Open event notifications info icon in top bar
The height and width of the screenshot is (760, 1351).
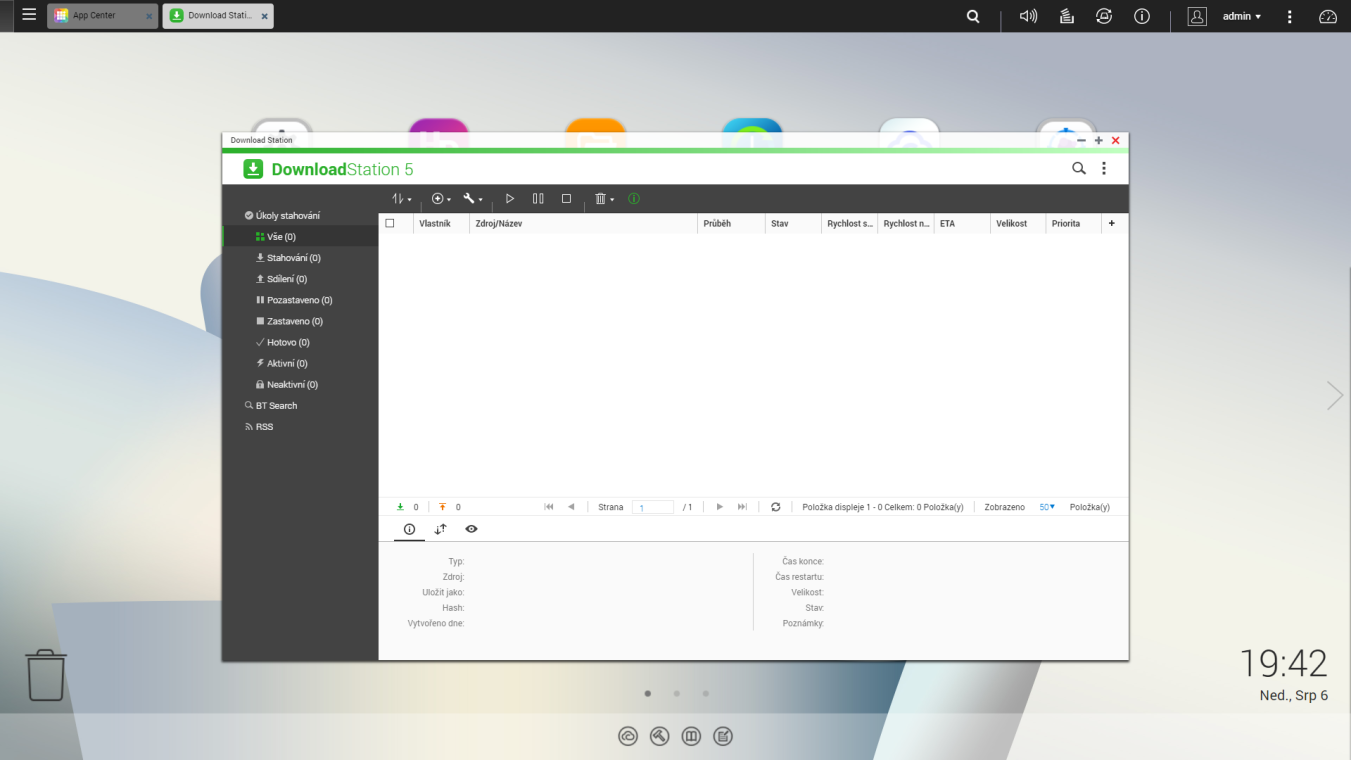click(1142, 16)
